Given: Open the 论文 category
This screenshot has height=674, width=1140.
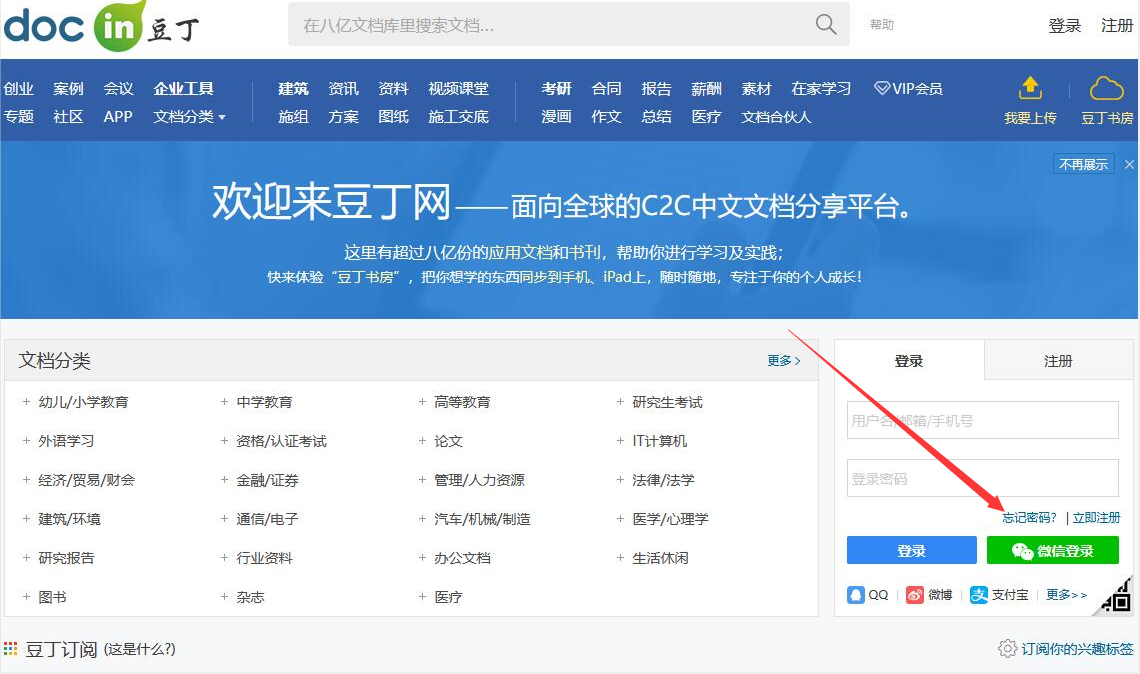Looking at the screenshot, I should click(x=449, y=441).
